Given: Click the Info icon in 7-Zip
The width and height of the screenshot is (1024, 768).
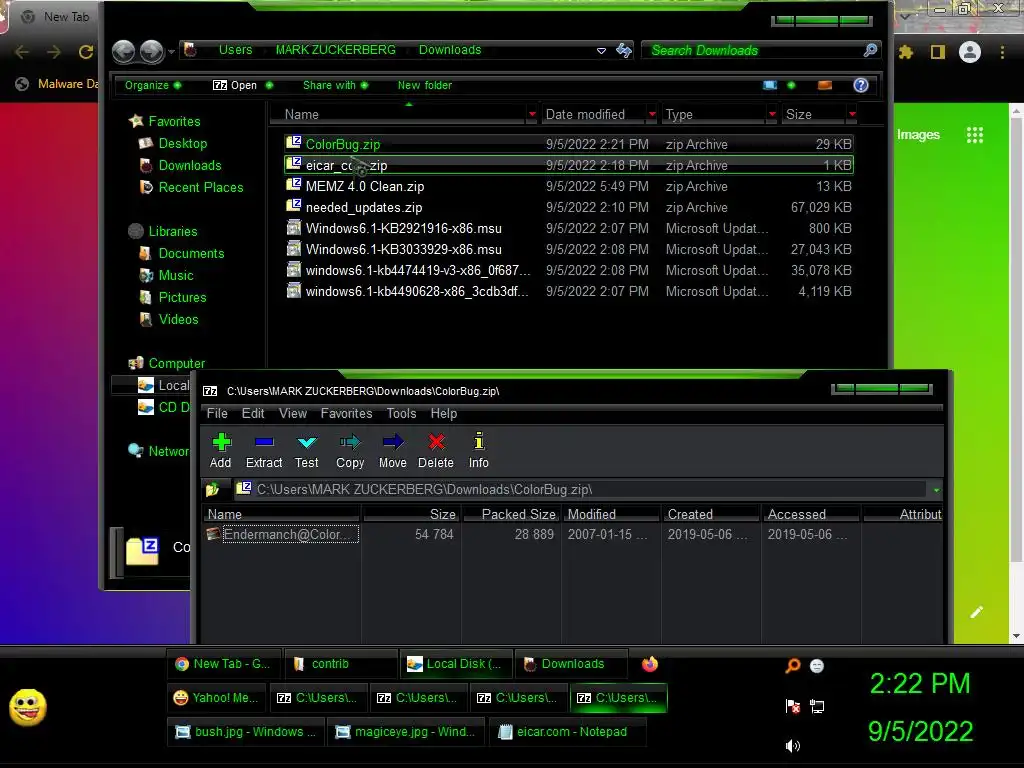Looking at the screenshot, I should (479, 441).
